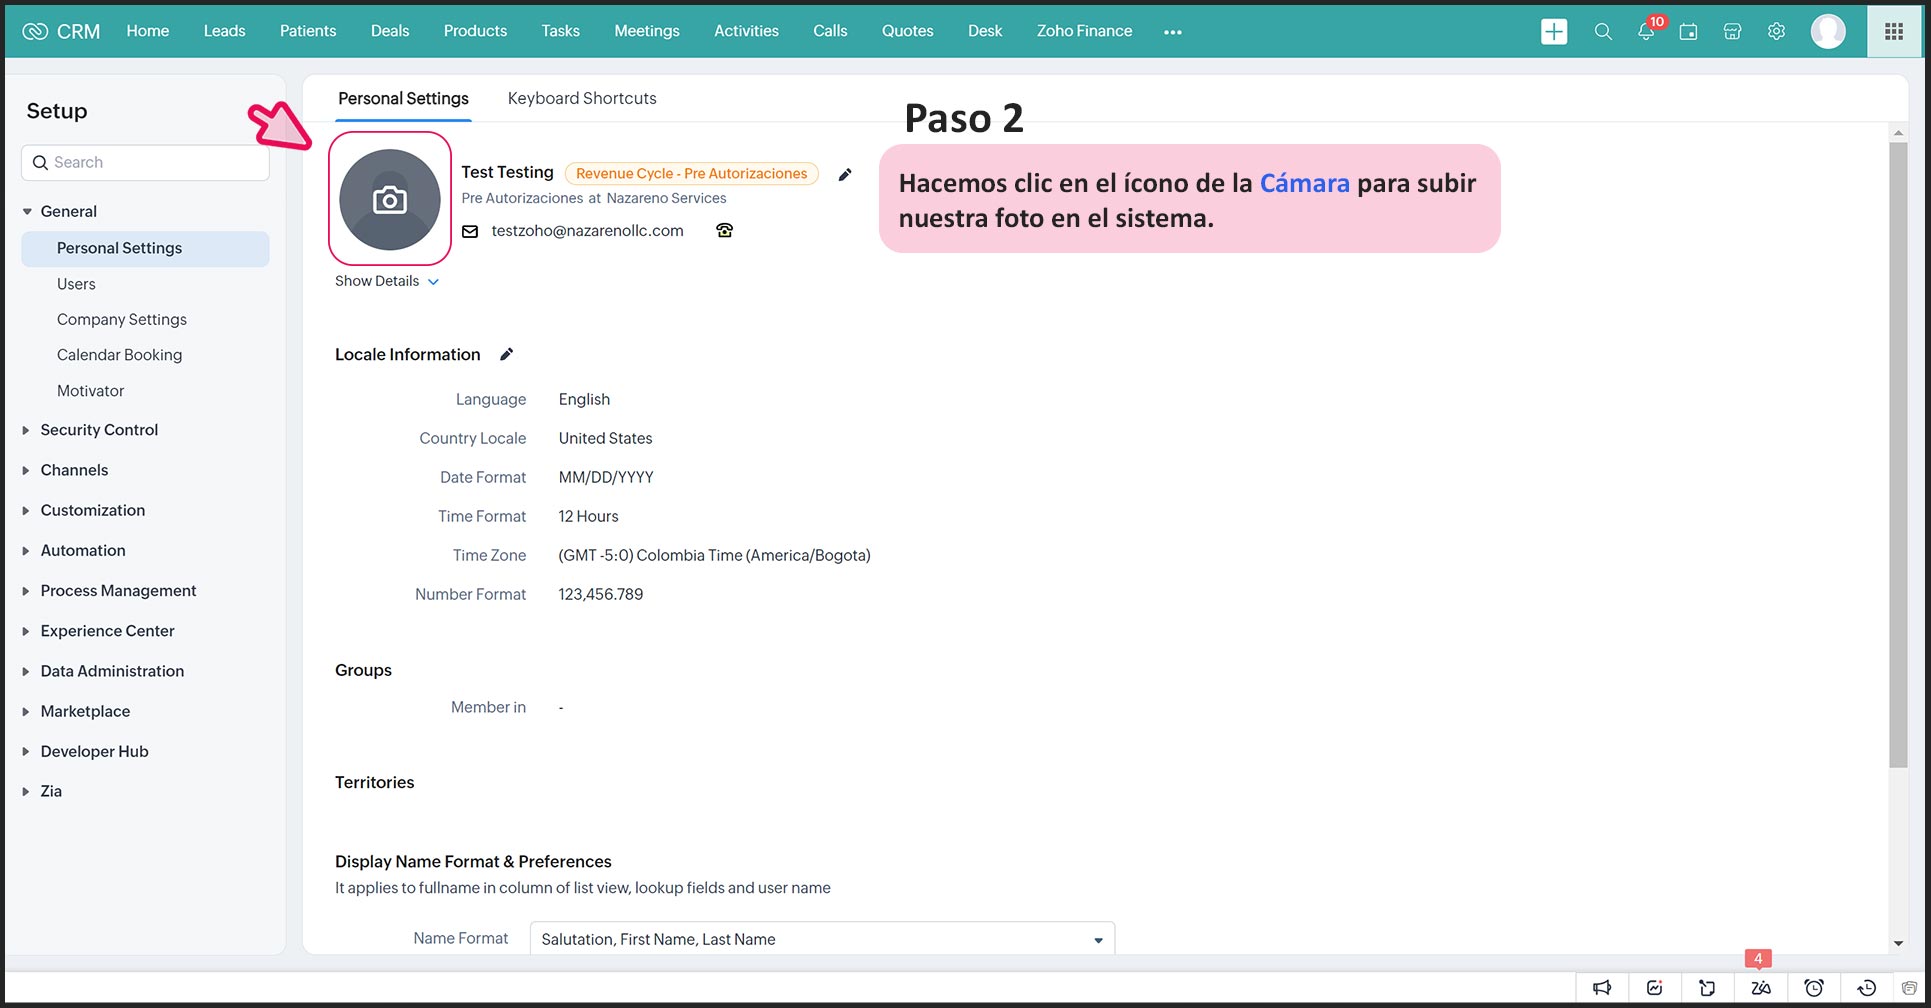This screenshot has height=1008, width=1931.
Task: Expand the Security Control section
Action: click(x=99, y=430)
